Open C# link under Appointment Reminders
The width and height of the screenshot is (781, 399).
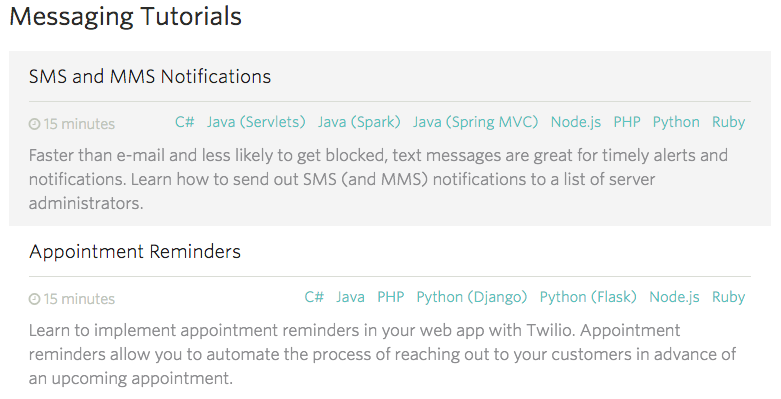[314, 297]
